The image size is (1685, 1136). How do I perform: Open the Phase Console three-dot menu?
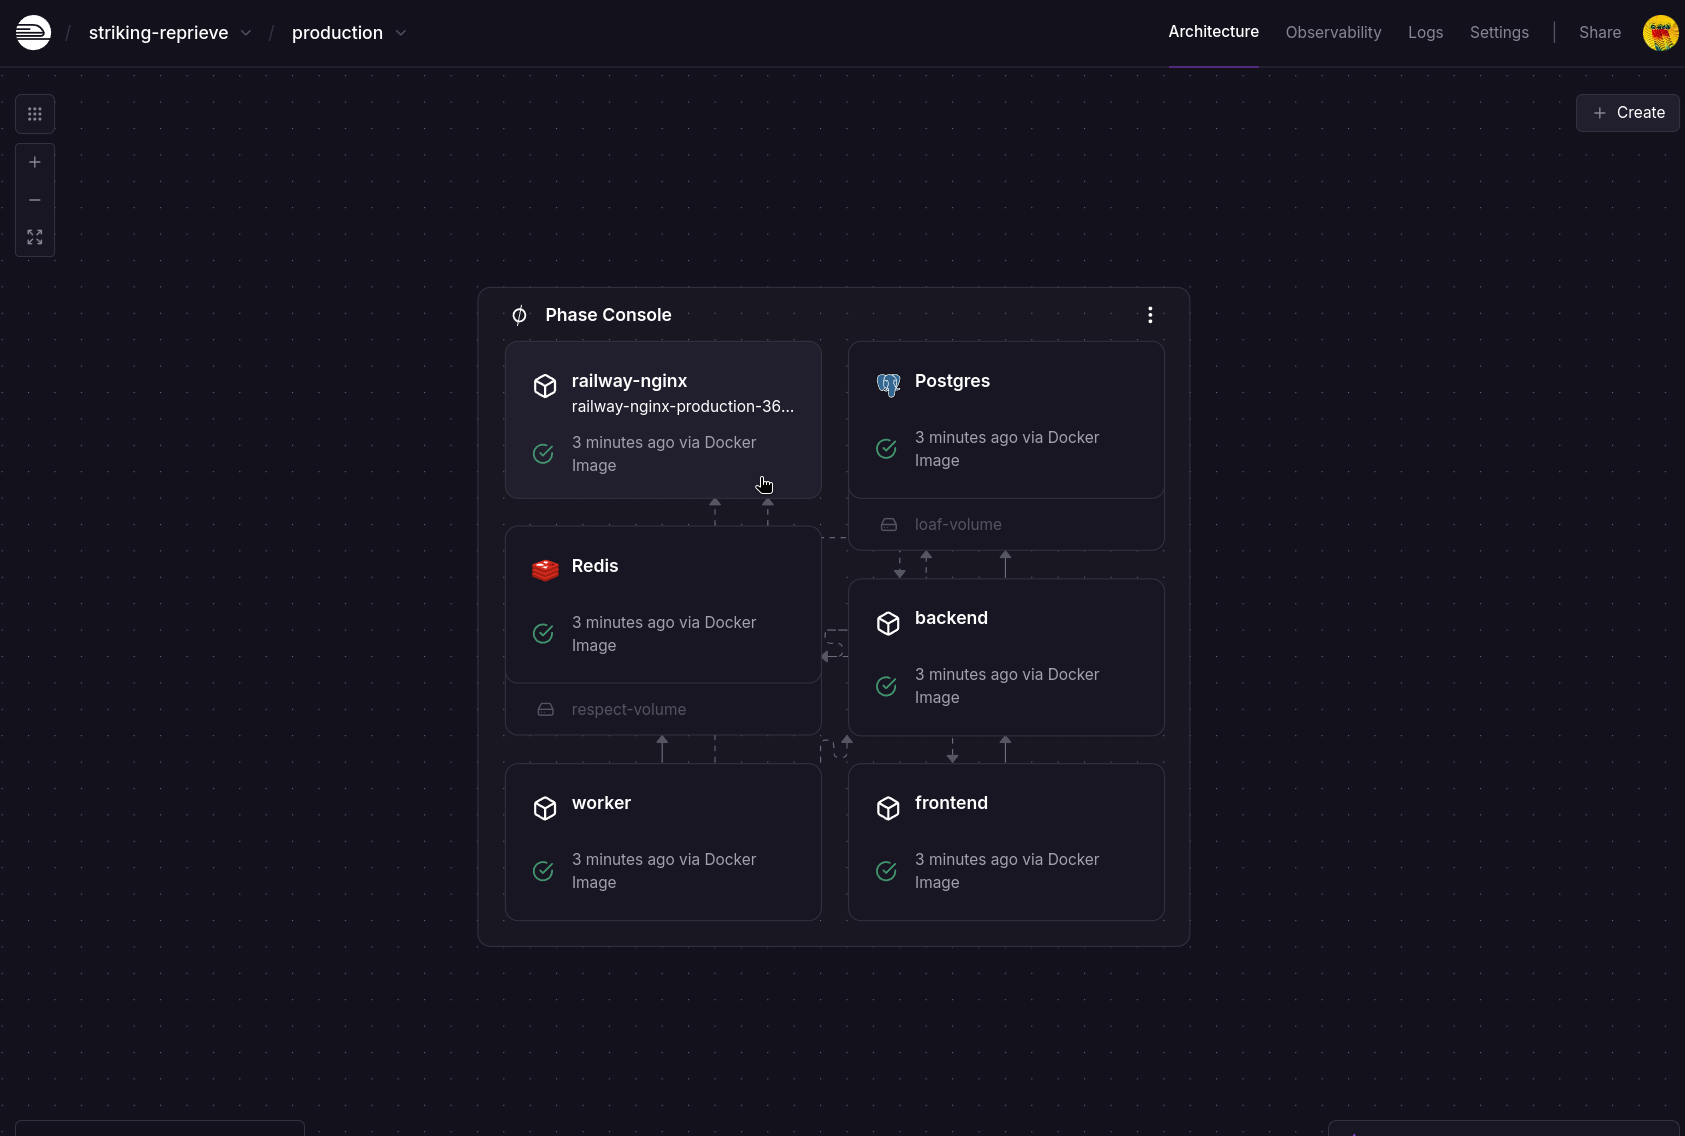[1150, 315]
